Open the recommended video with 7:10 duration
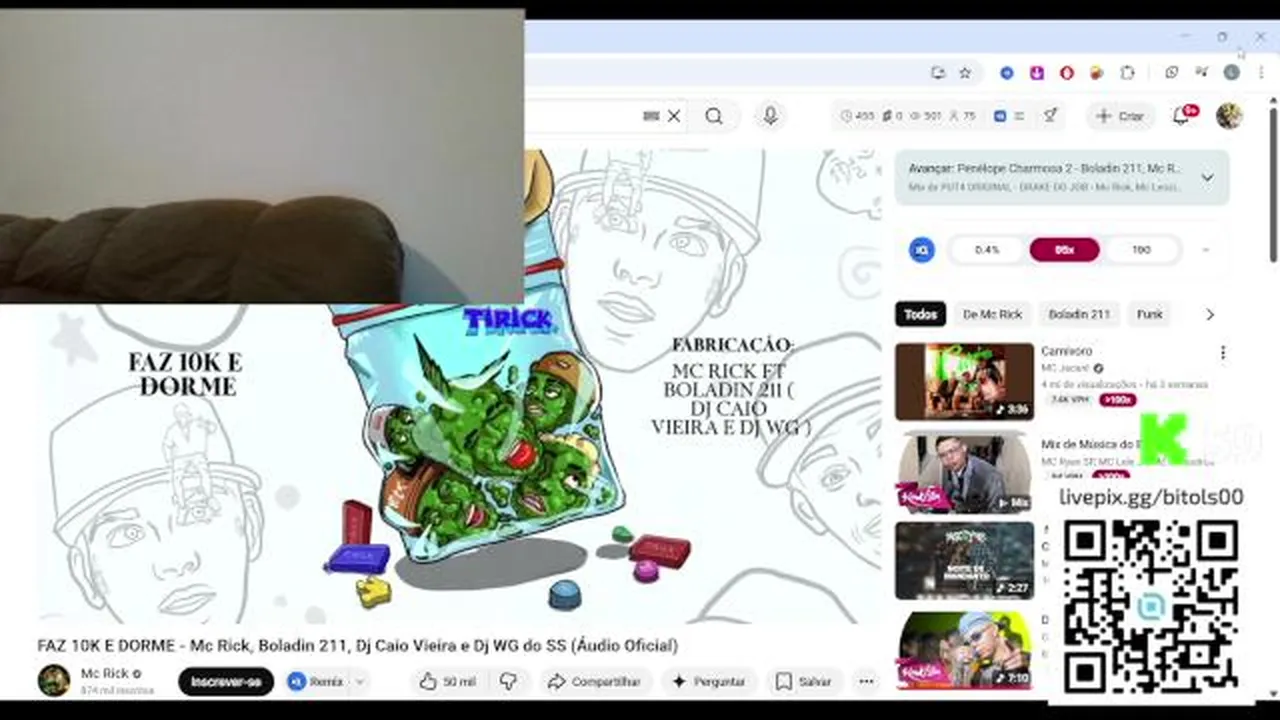Viewport: 1280px width, 720px height. (x=964, y=650)
